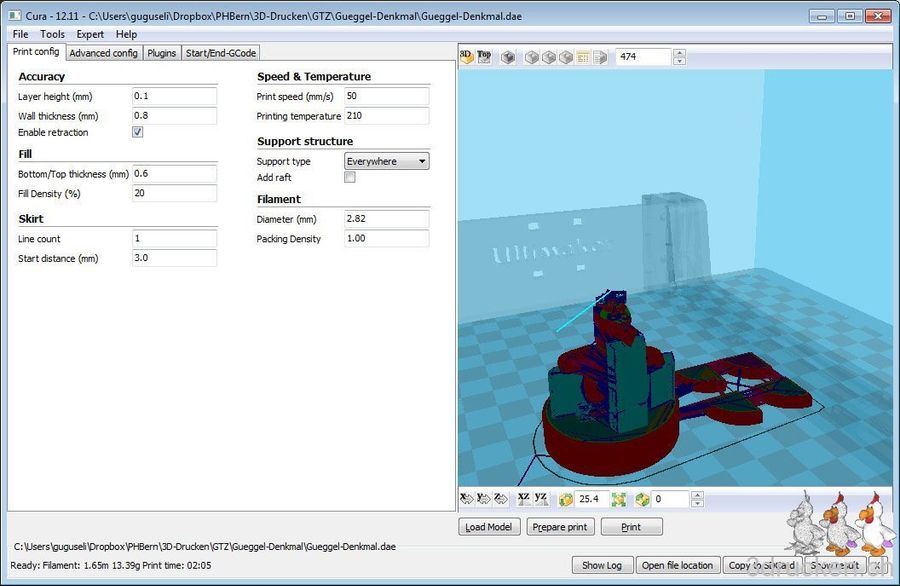Open the scale tool icon
This screenshot has height=586, width=900.
[565, 498]
